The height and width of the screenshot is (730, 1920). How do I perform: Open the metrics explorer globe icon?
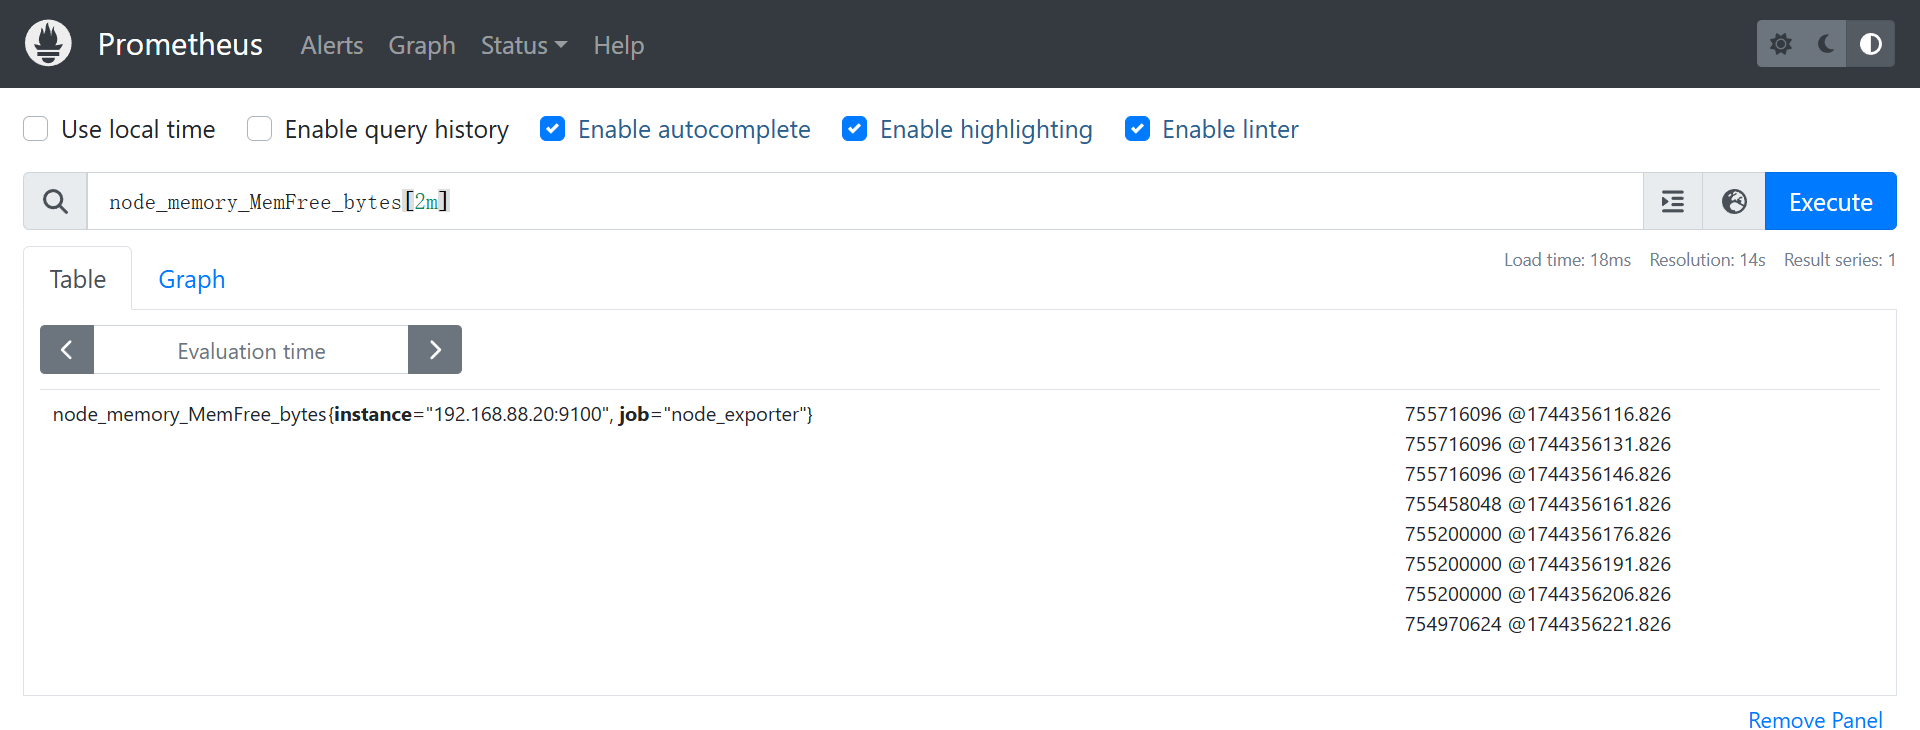[1734, 202]
